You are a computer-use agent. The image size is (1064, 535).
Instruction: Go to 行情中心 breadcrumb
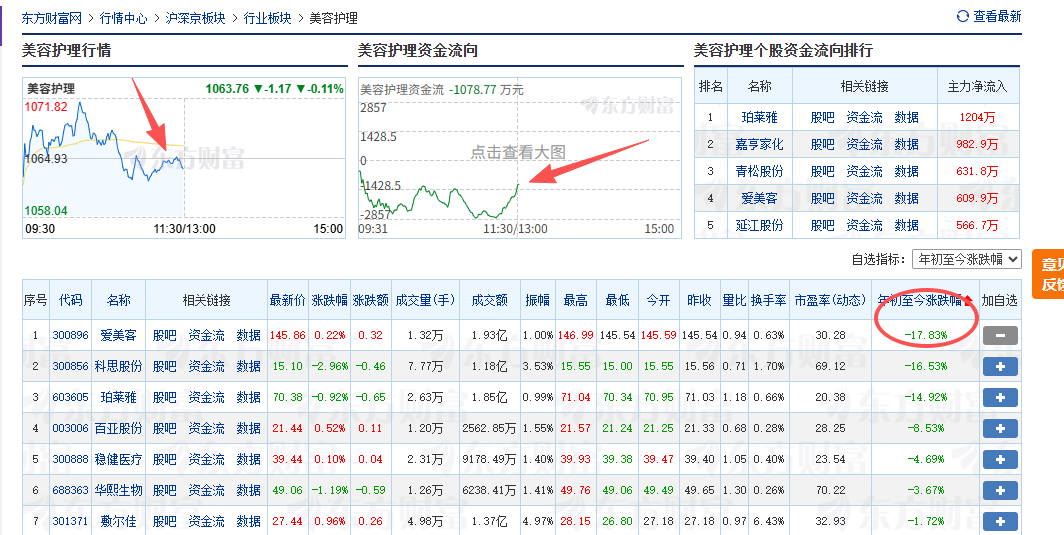(x=124, y=18)
